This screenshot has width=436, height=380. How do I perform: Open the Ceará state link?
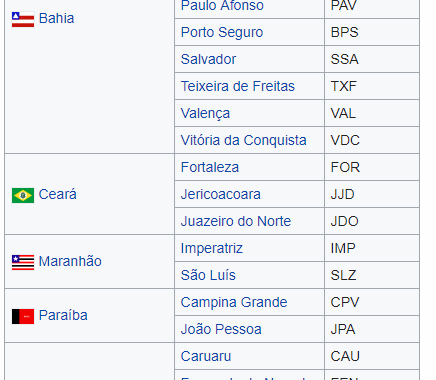tap(57, 194)
